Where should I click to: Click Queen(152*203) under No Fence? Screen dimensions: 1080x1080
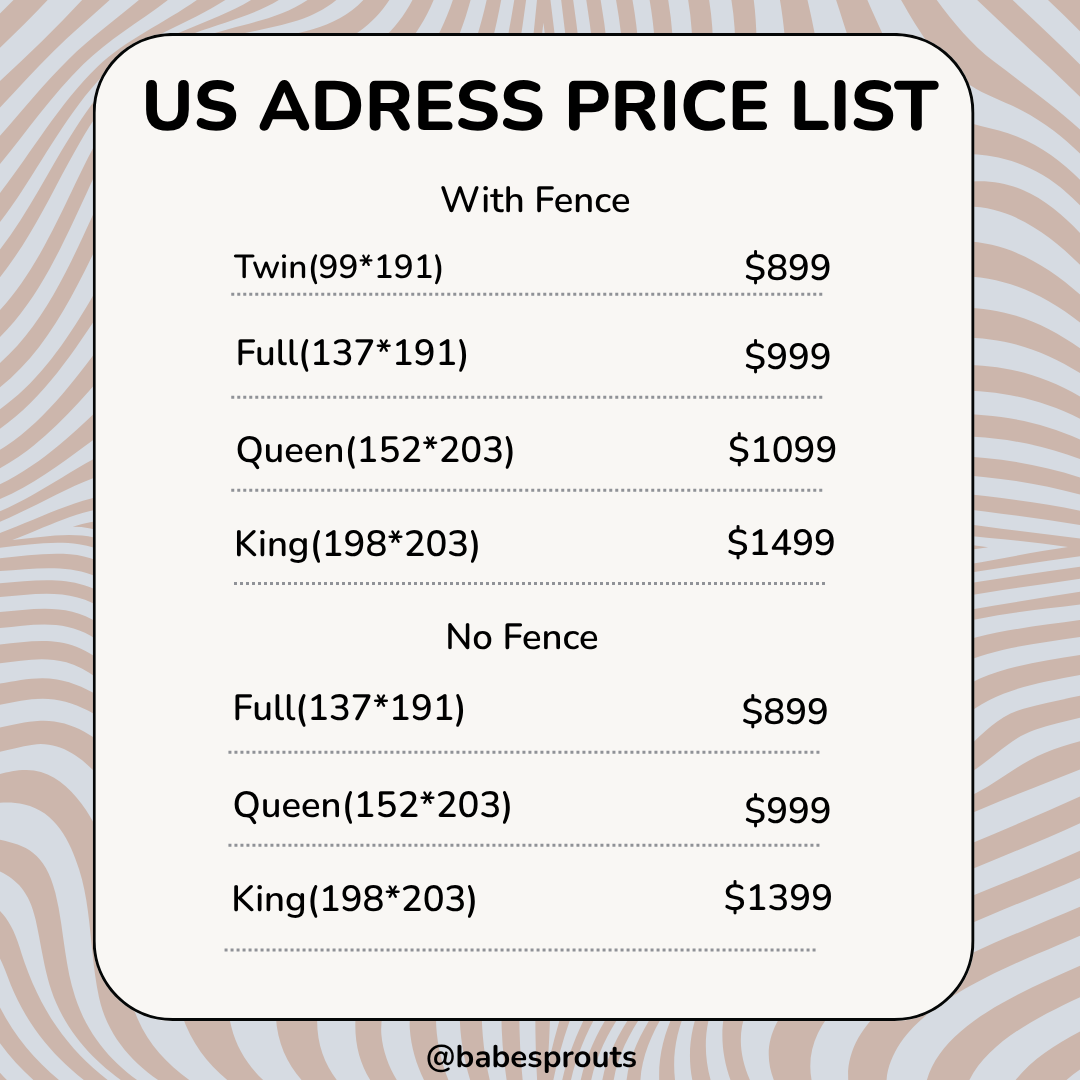[372, 805]
